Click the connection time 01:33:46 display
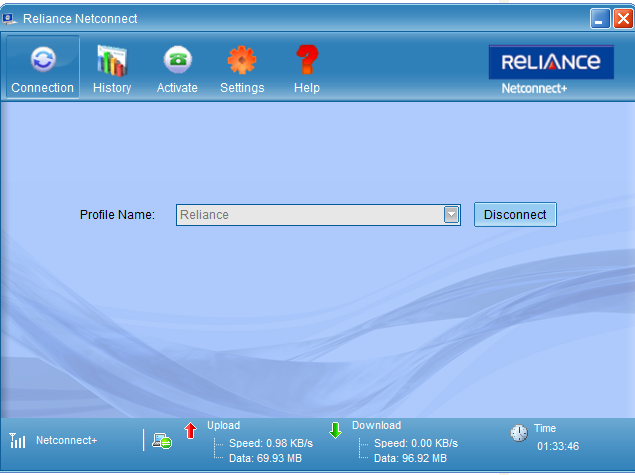Viewport: 635px width, 475px height. coord(557,447)
